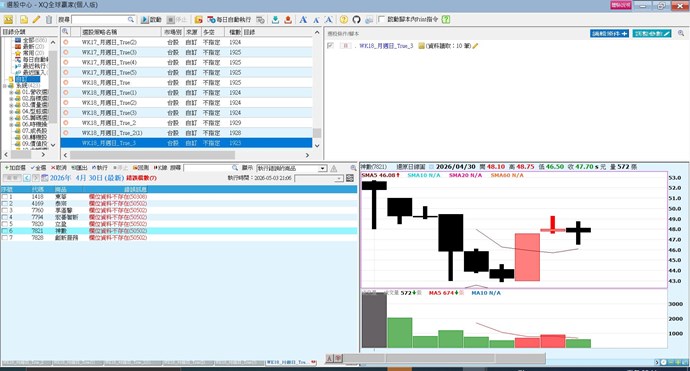Expand the 04.型態 system folder

pos(11,112)
